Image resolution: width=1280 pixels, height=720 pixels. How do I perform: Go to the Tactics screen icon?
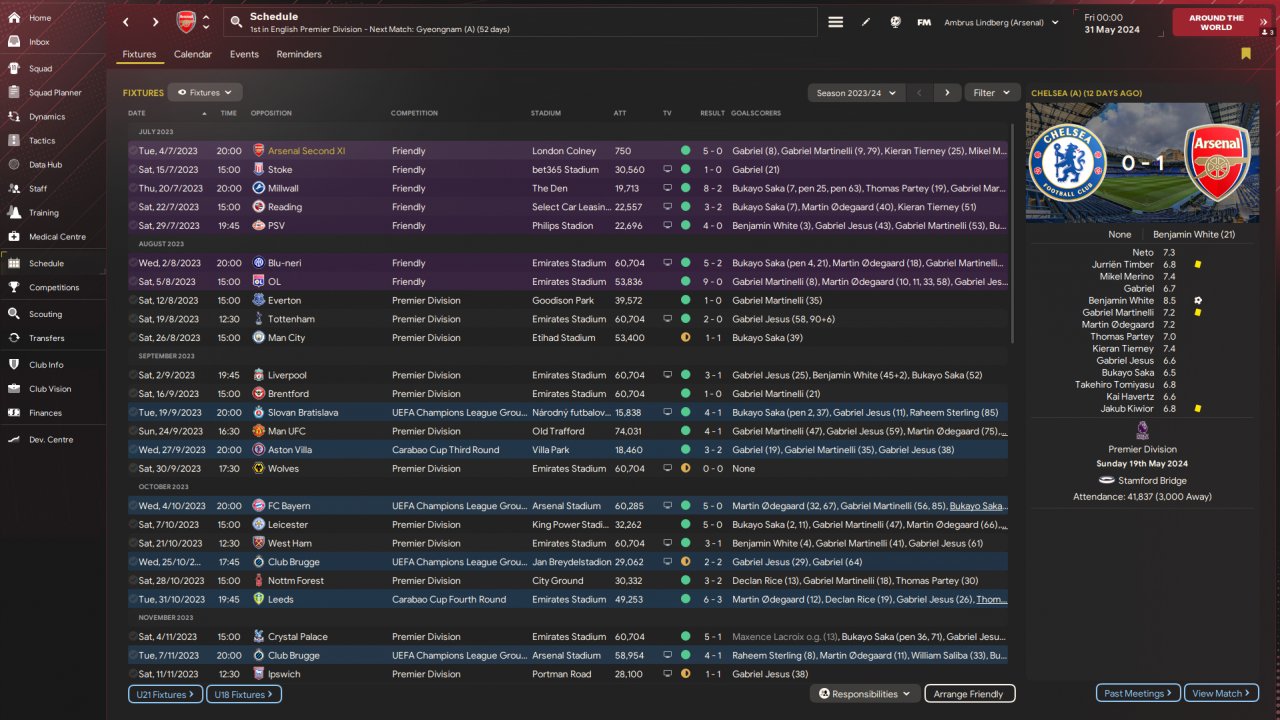tap(15, 140)
